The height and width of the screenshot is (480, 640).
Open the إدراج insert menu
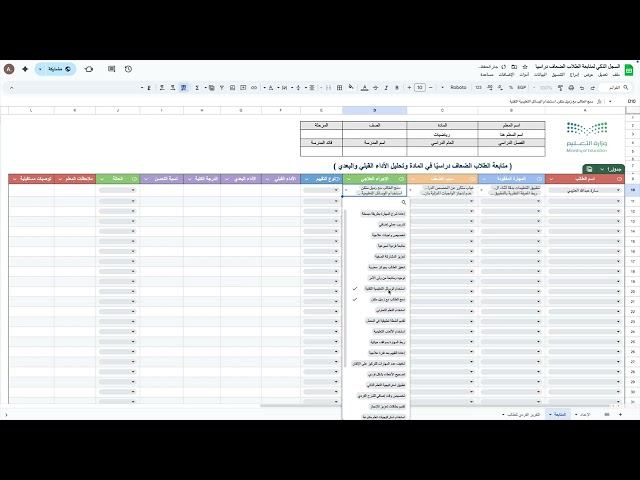click(x=575, y=75)
